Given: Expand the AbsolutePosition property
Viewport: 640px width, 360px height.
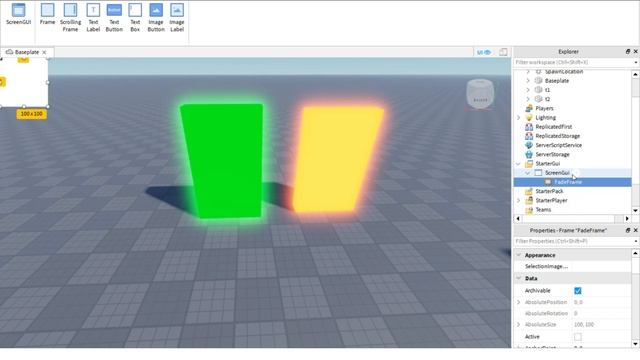Looking at the screenshot, I should coord(519,302).
